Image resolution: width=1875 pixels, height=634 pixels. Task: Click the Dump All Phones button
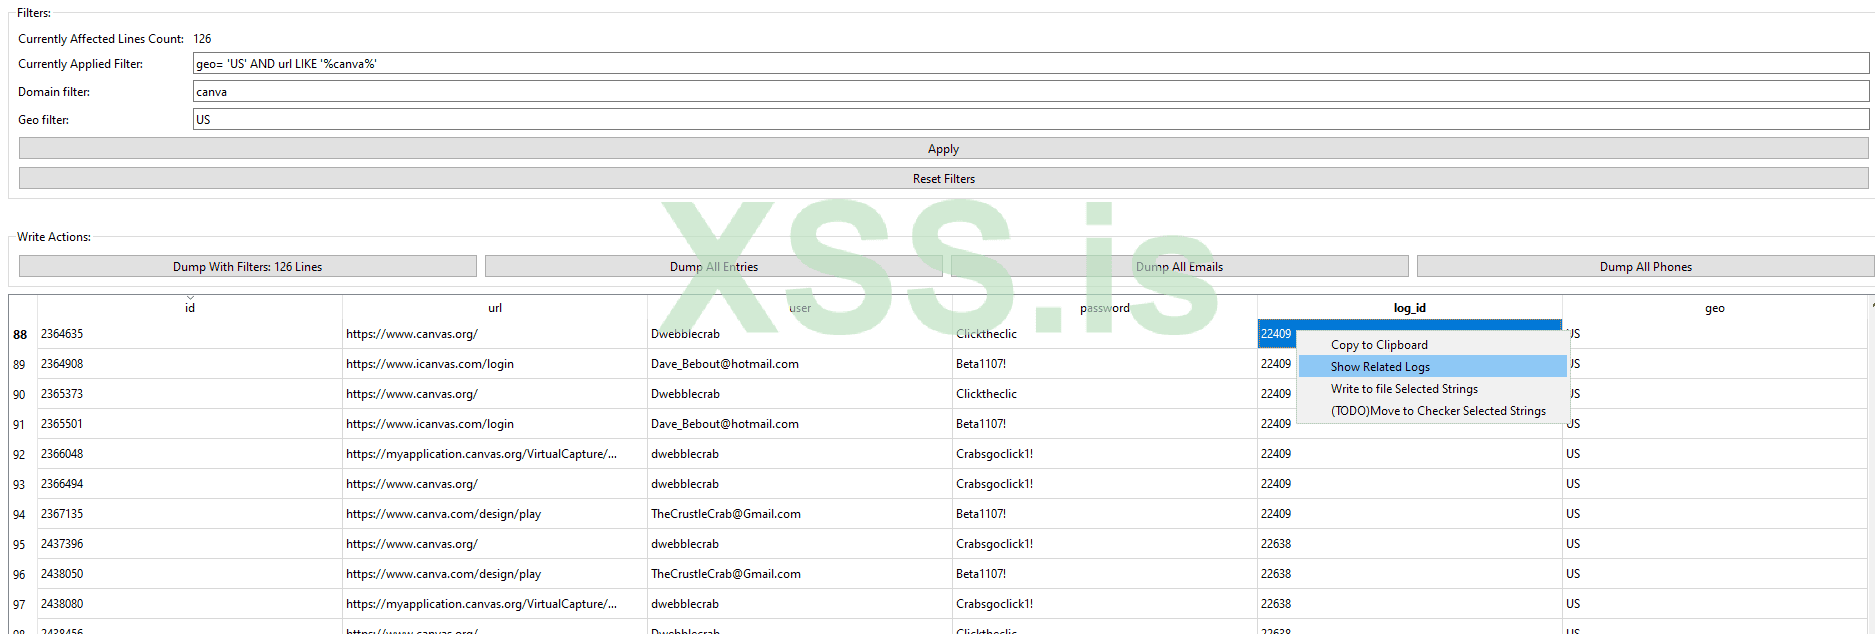pyautogui.click(x=1645, y=266)
